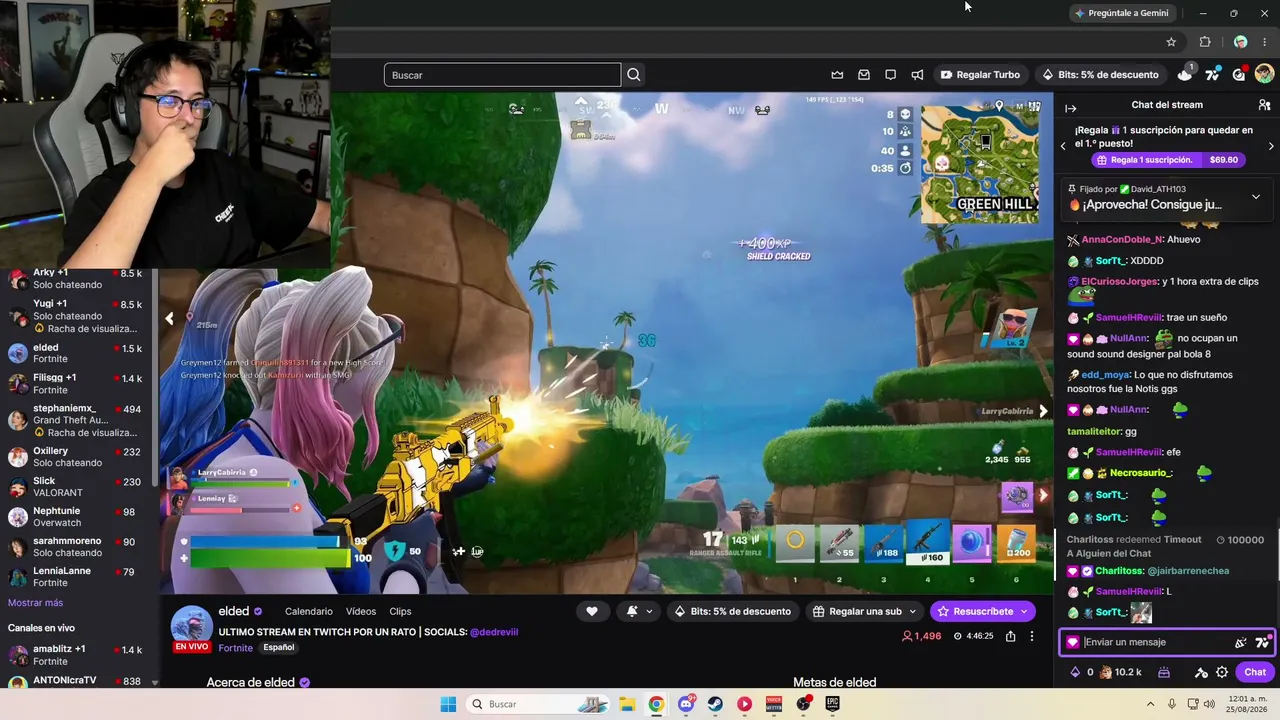The image size is (1280, 720).
Task: Click the 7TV emote icon in message box
Action: [x=1261, y=642]
